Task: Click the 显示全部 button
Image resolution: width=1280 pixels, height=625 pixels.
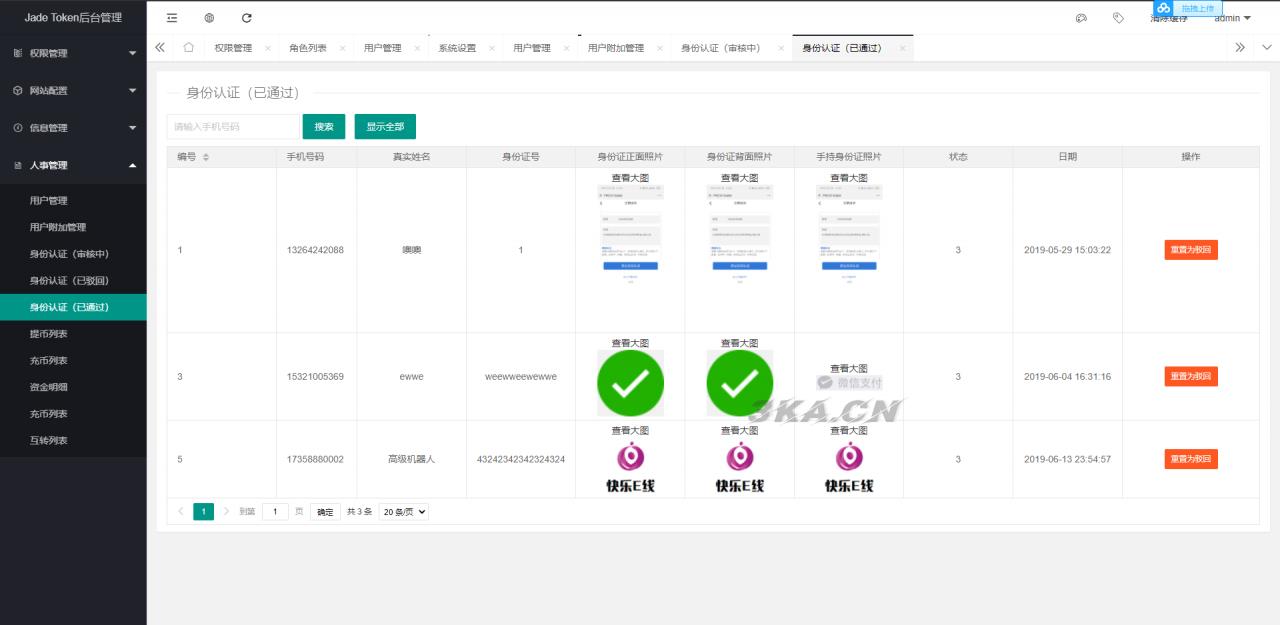Action: click(385, 127)
